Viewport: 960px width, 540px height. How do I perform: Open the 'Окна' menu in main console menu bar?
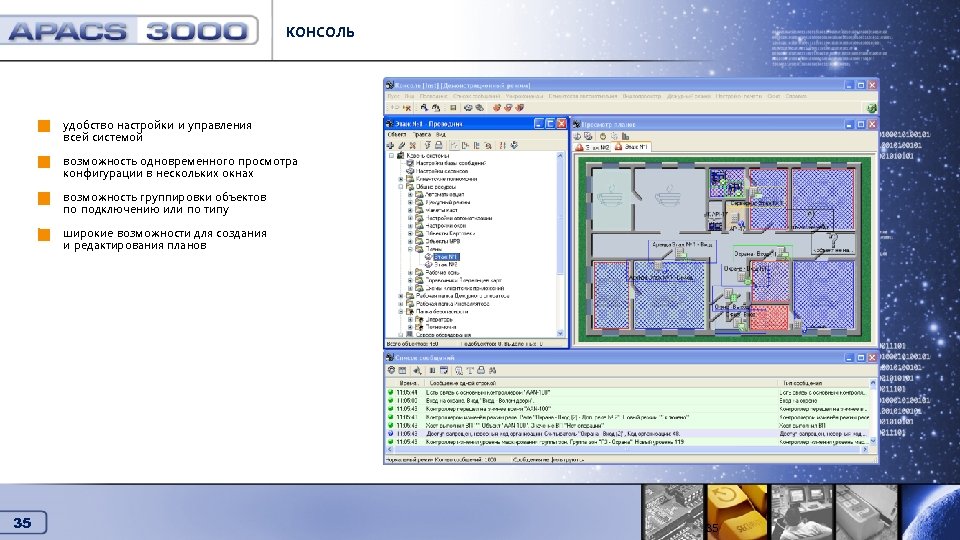point(773,96)
